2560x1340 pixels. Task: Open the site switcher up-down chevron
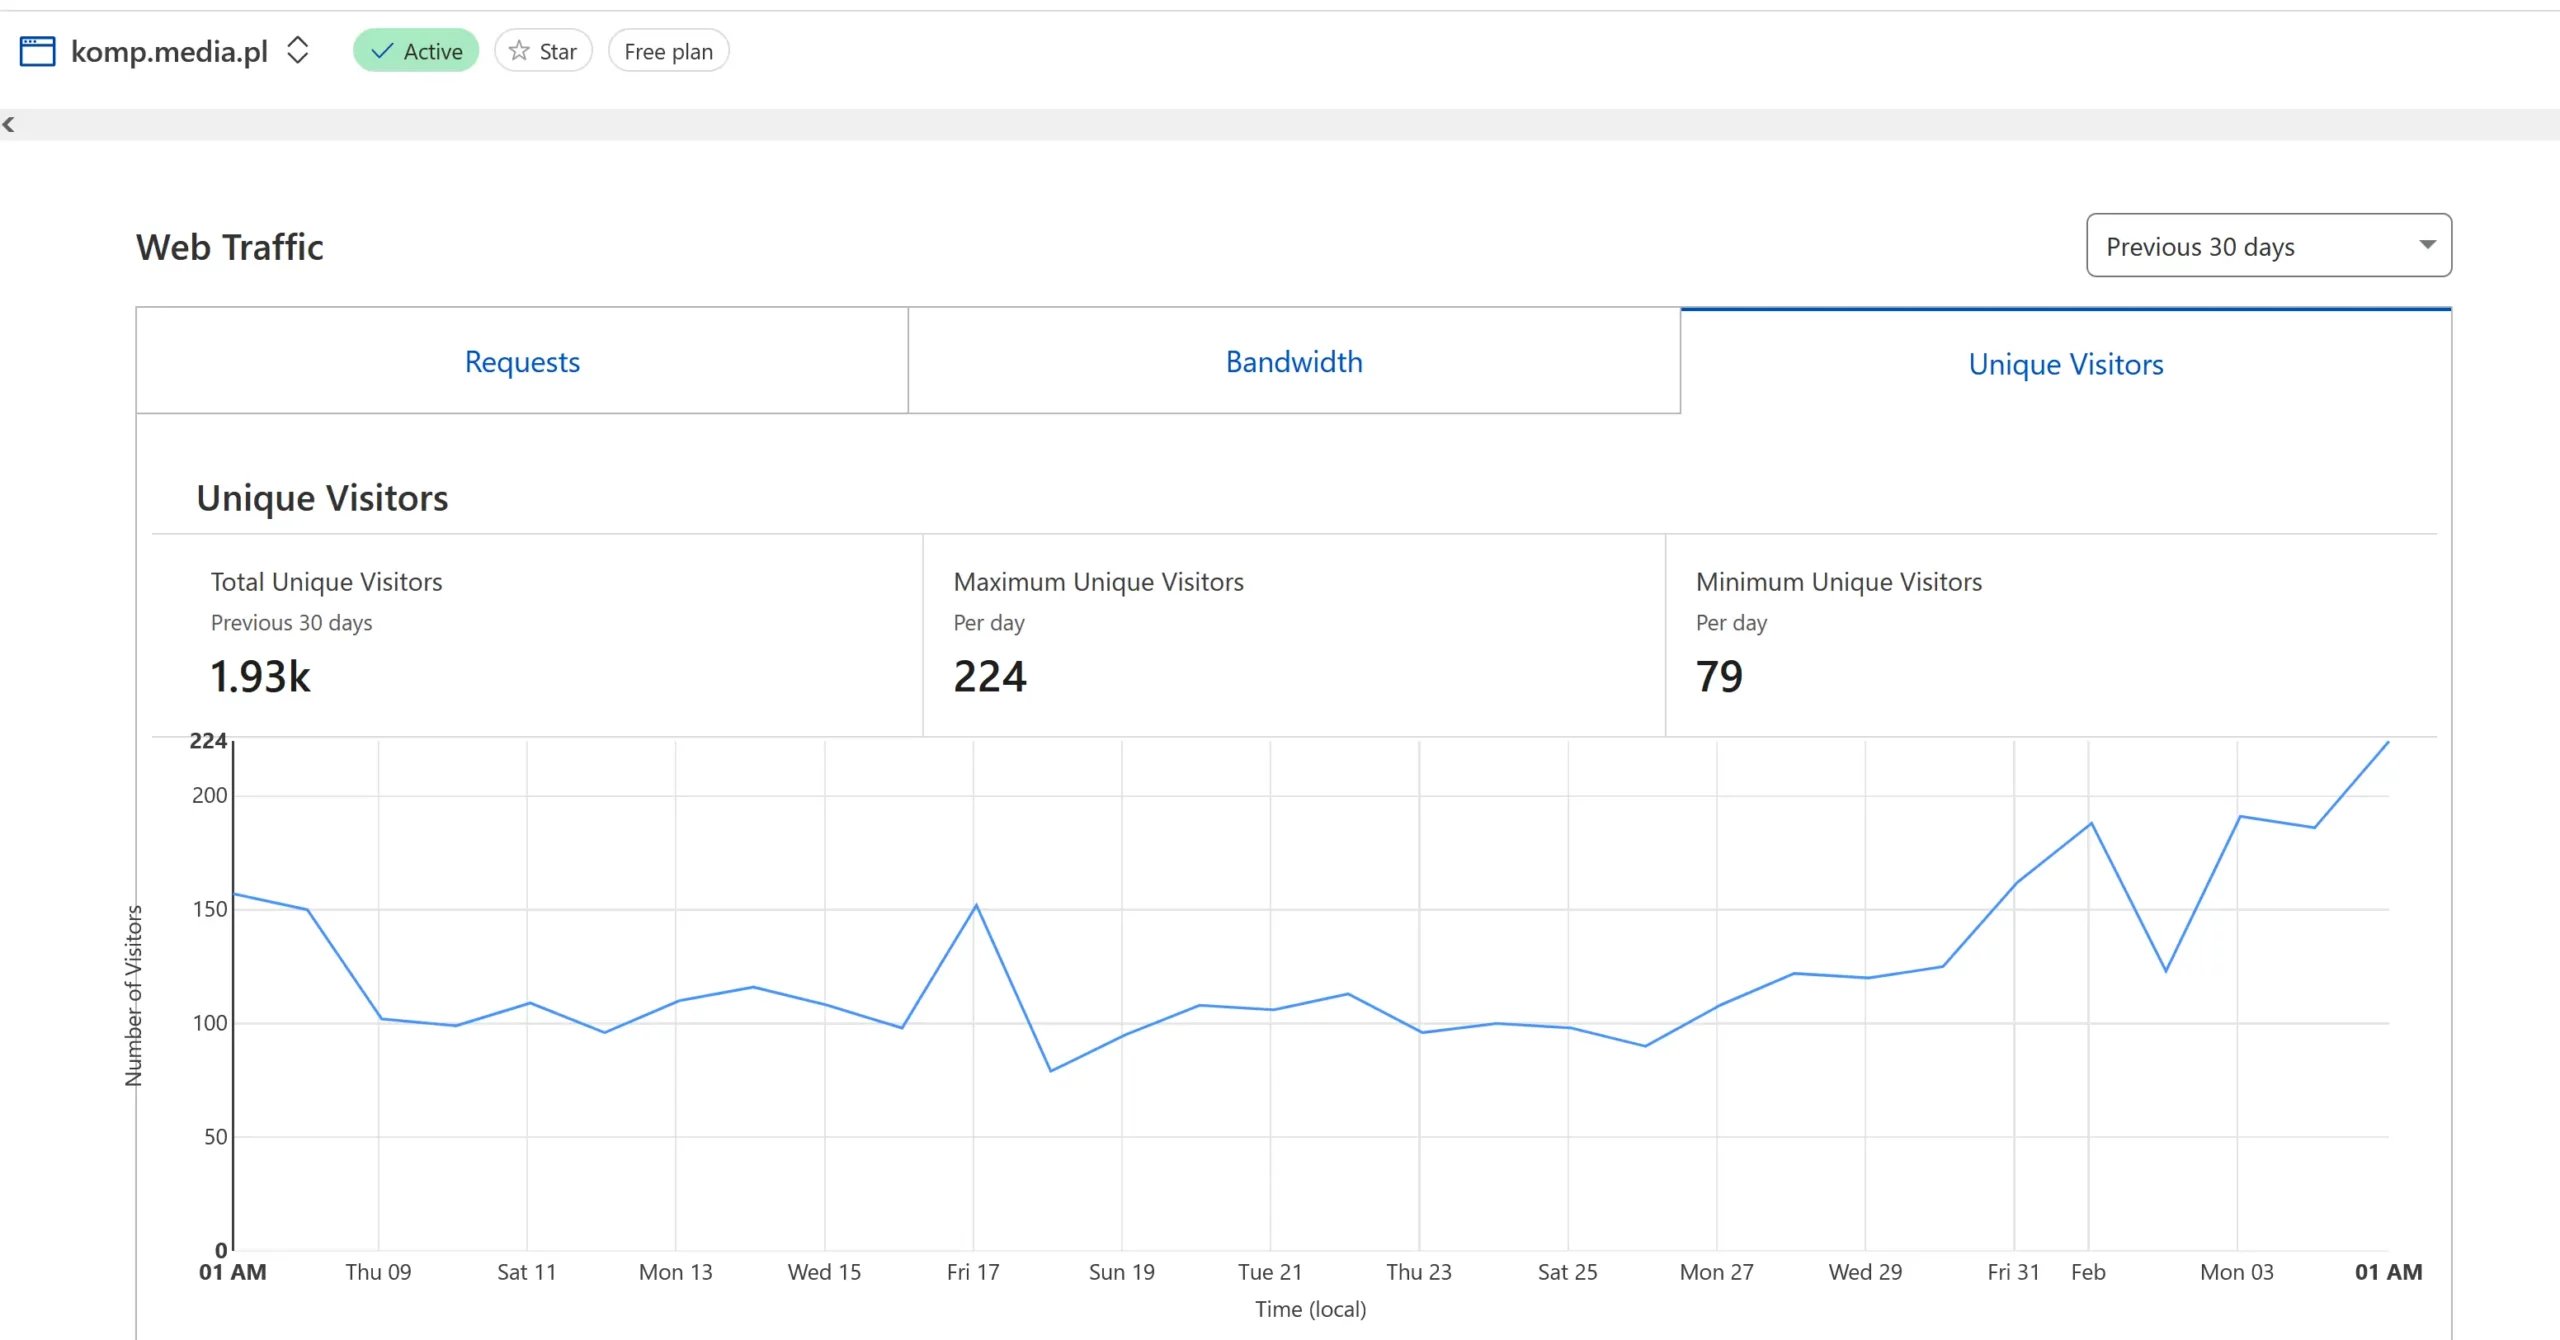(297, 50)
